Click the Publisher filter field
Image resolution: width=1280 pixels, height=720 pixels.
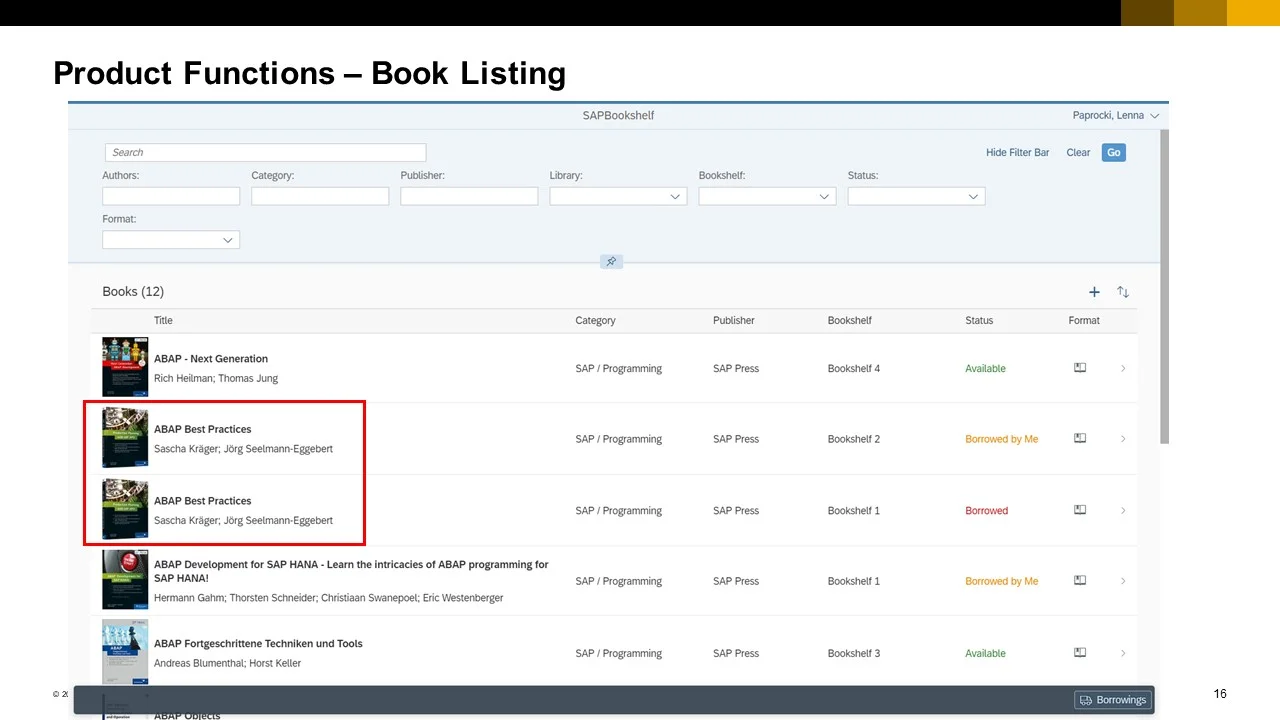click(x=469, y=197)
